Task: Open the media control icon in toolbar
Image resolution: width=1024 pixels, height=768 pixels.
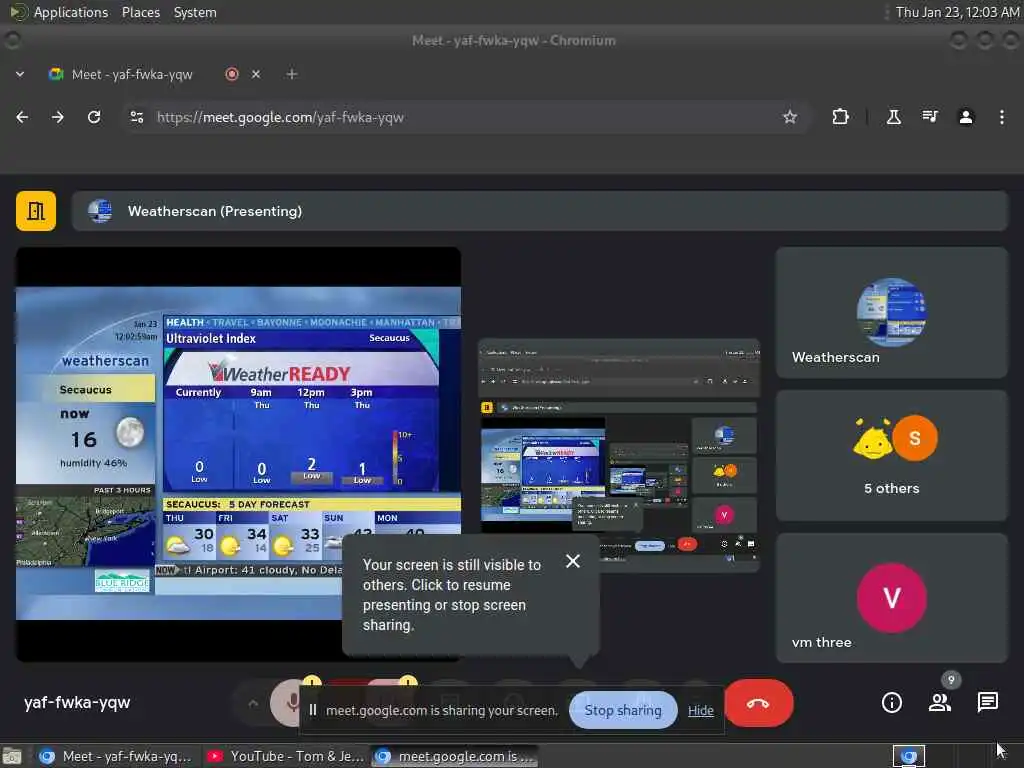Action: coord(929,117)
